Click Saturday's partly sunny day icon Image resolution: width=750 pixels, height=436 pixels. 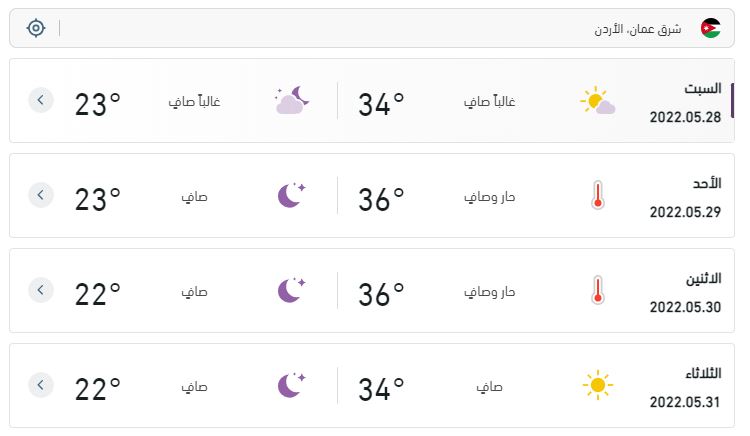[x=597, y=100]
